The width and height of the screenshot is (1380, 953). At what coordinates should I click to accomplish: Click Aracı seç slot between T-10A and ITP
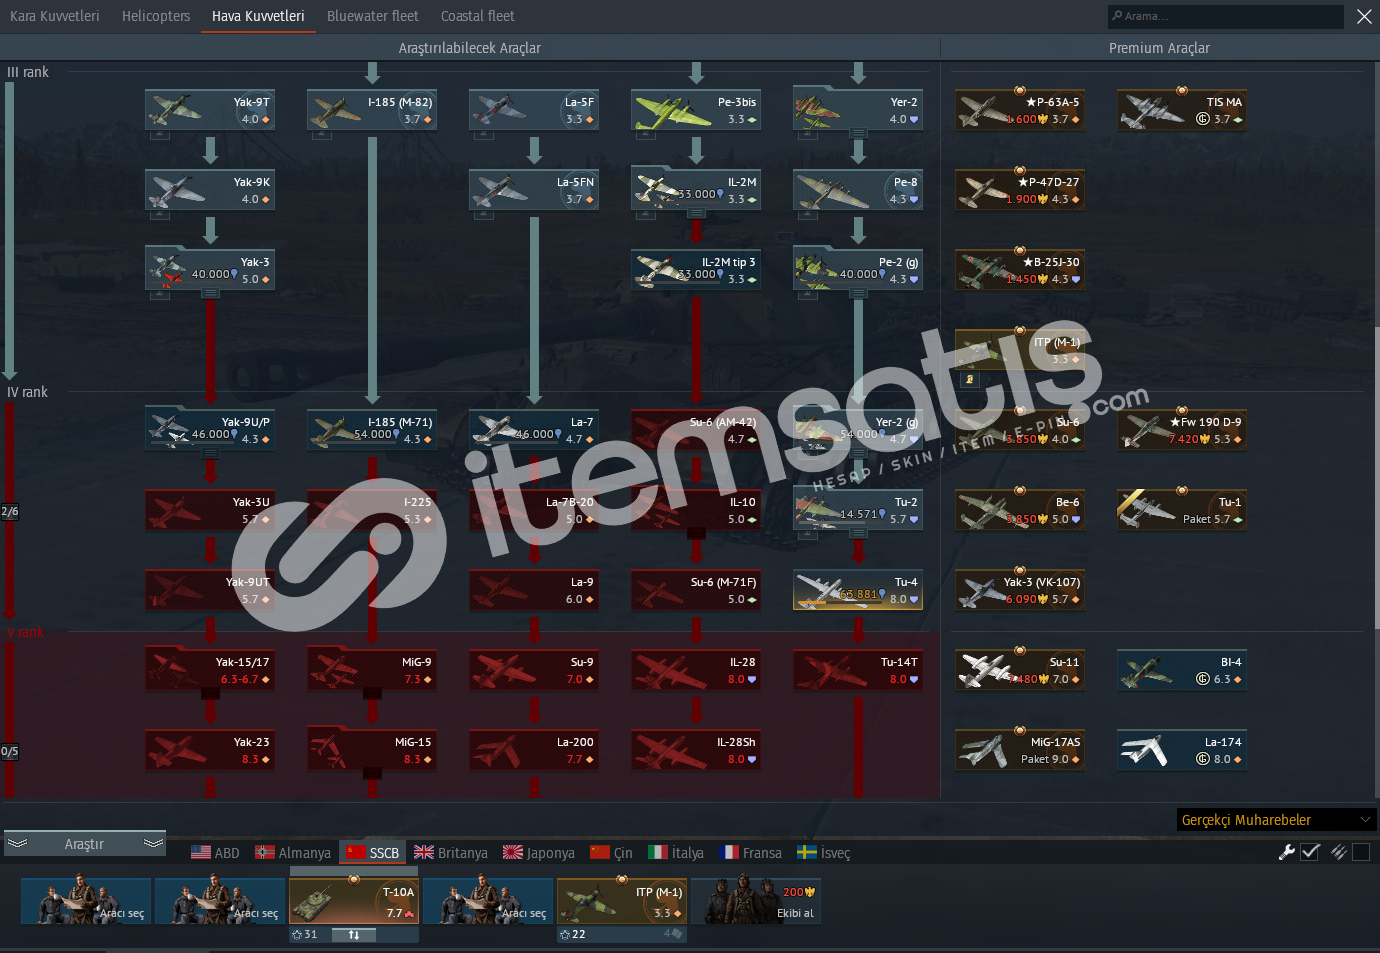click(x=488, y=901)
